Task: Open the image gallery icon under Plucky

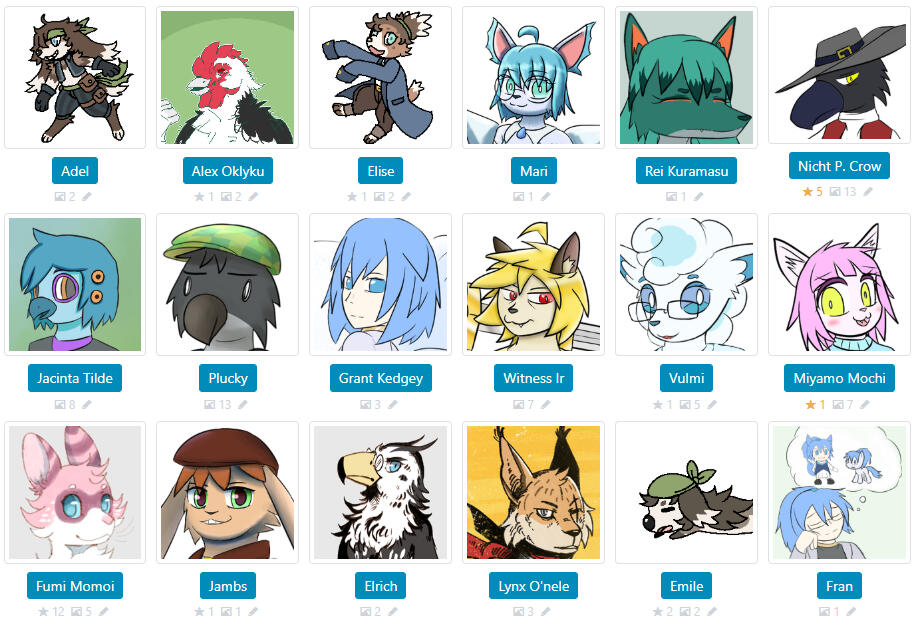Action: tap(209, 405)
